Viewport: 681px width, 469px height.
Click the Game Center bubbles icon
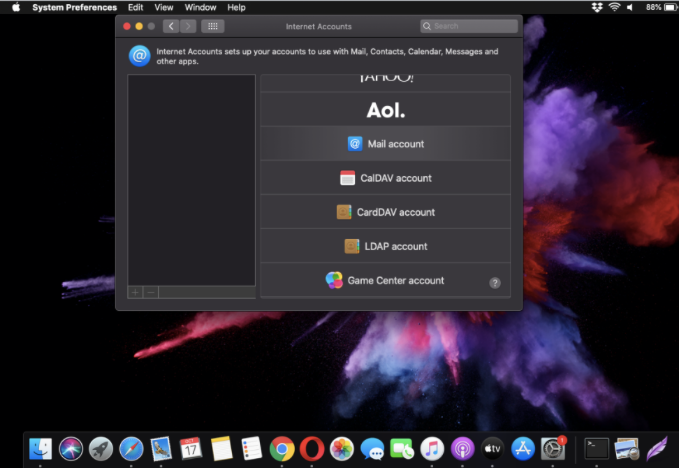coord(334,281)
